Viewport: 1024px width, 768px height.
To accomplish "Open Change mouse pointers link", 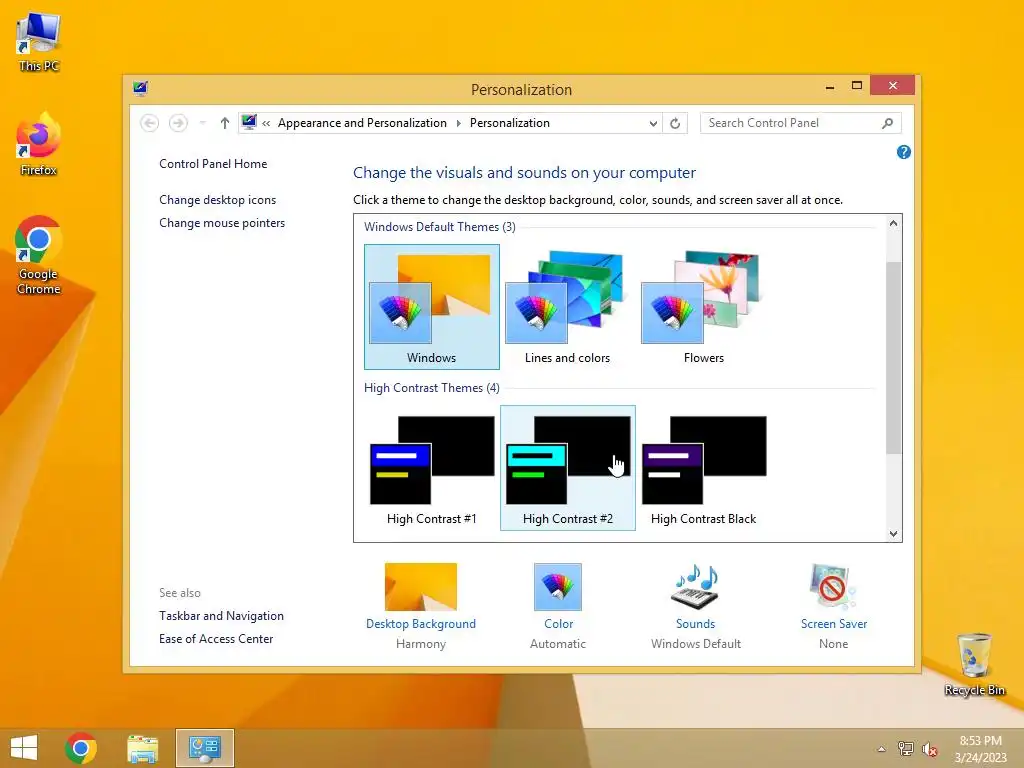I will pos(222,223).
